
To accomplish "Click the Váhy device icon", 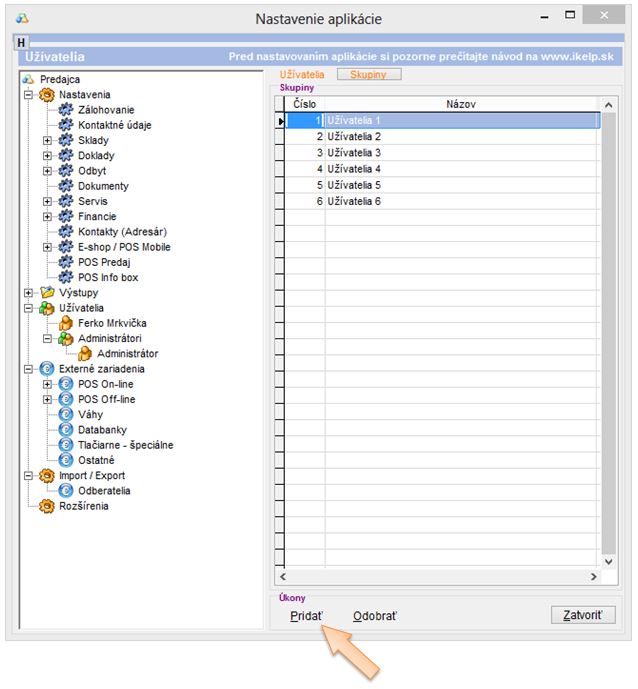I will [66, 415].
